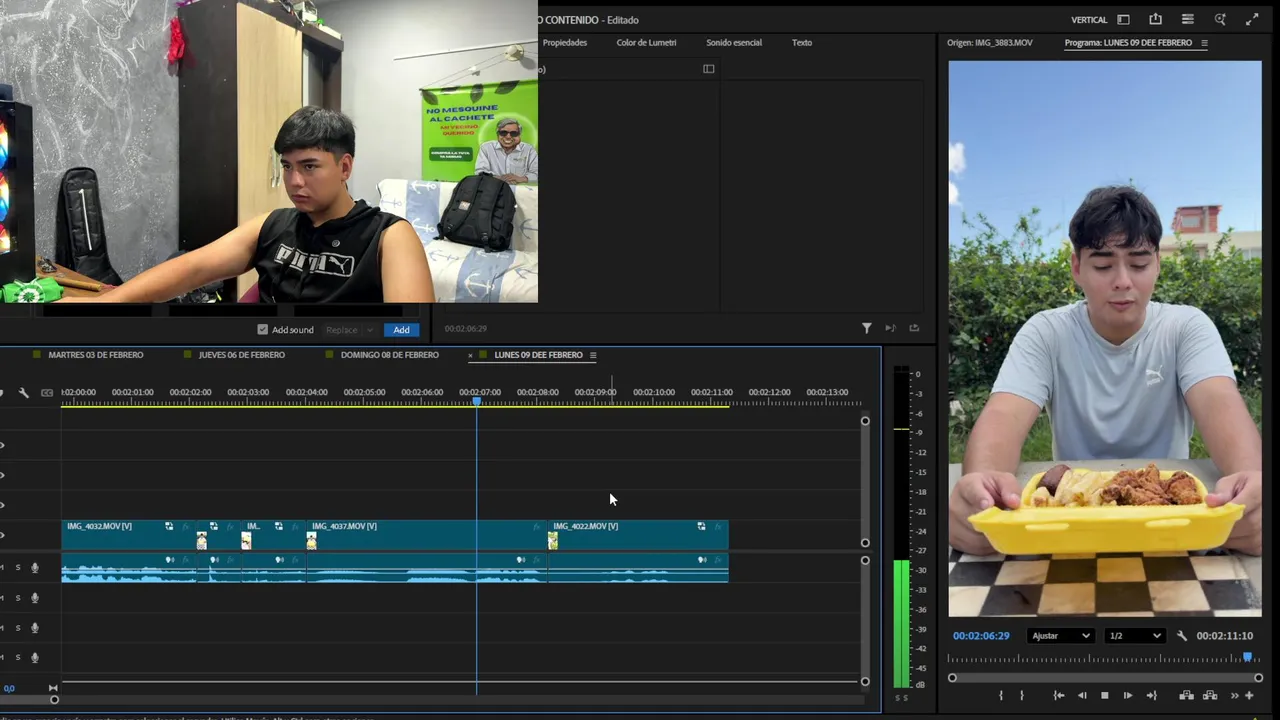Click the timeline panel icon bar beside workspace icon
1280x720 pixels.
point(1188,19)
